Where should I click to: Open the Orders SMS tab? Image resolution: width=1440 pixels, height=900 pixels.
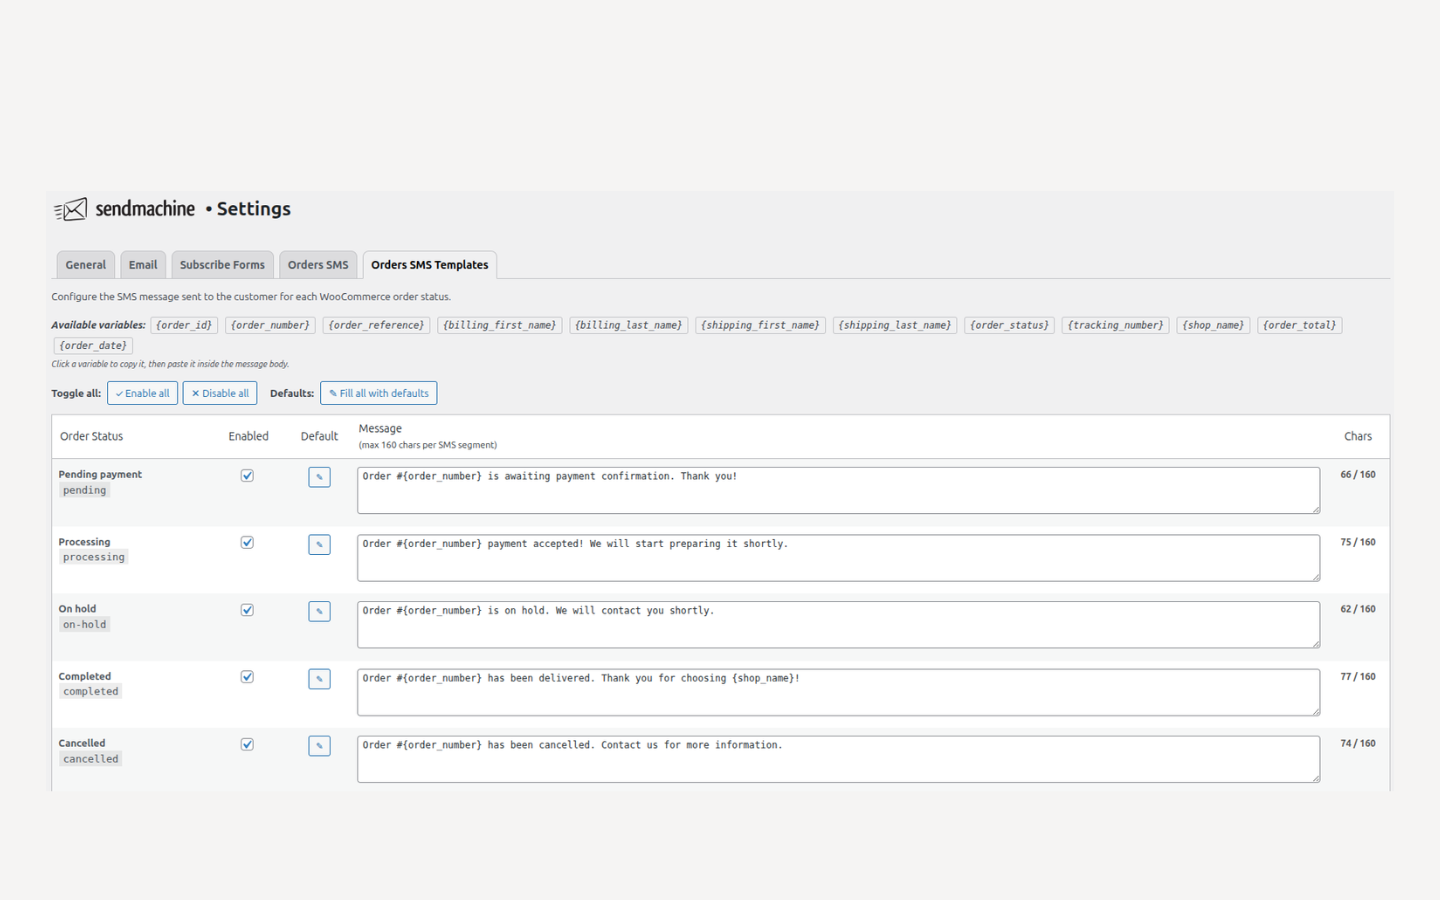[x=318, y=265]
